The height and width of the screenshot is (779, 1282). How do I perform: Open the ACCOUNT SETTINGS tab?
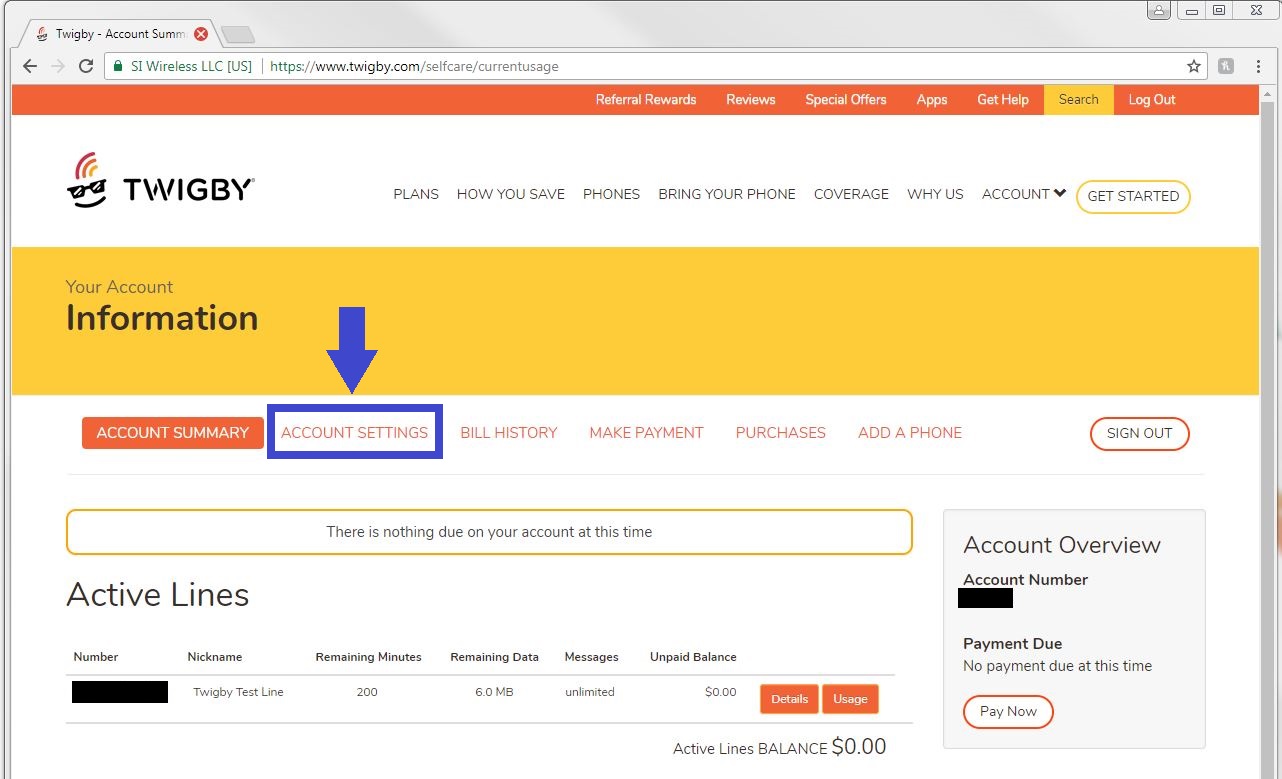coord(354,433)
